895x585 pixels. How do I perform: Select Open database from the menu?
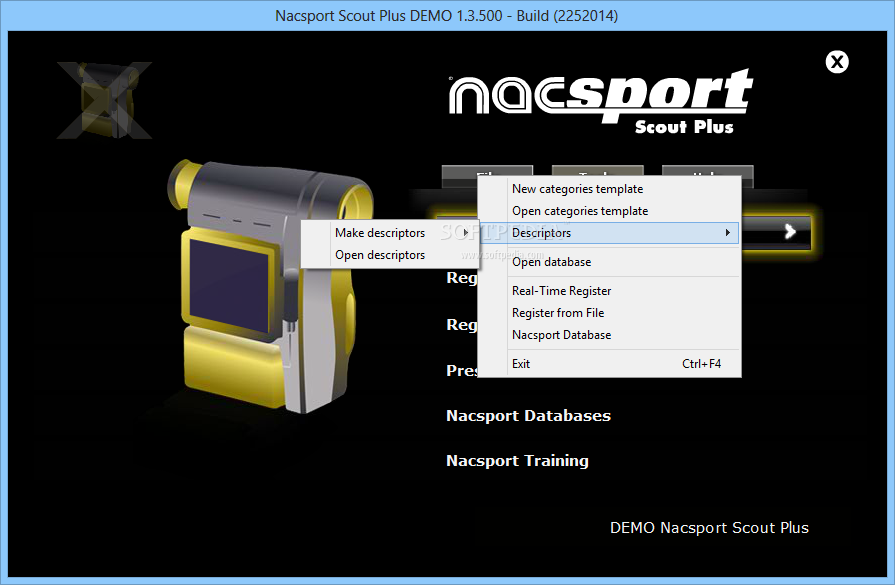click(x=609, y=262)
